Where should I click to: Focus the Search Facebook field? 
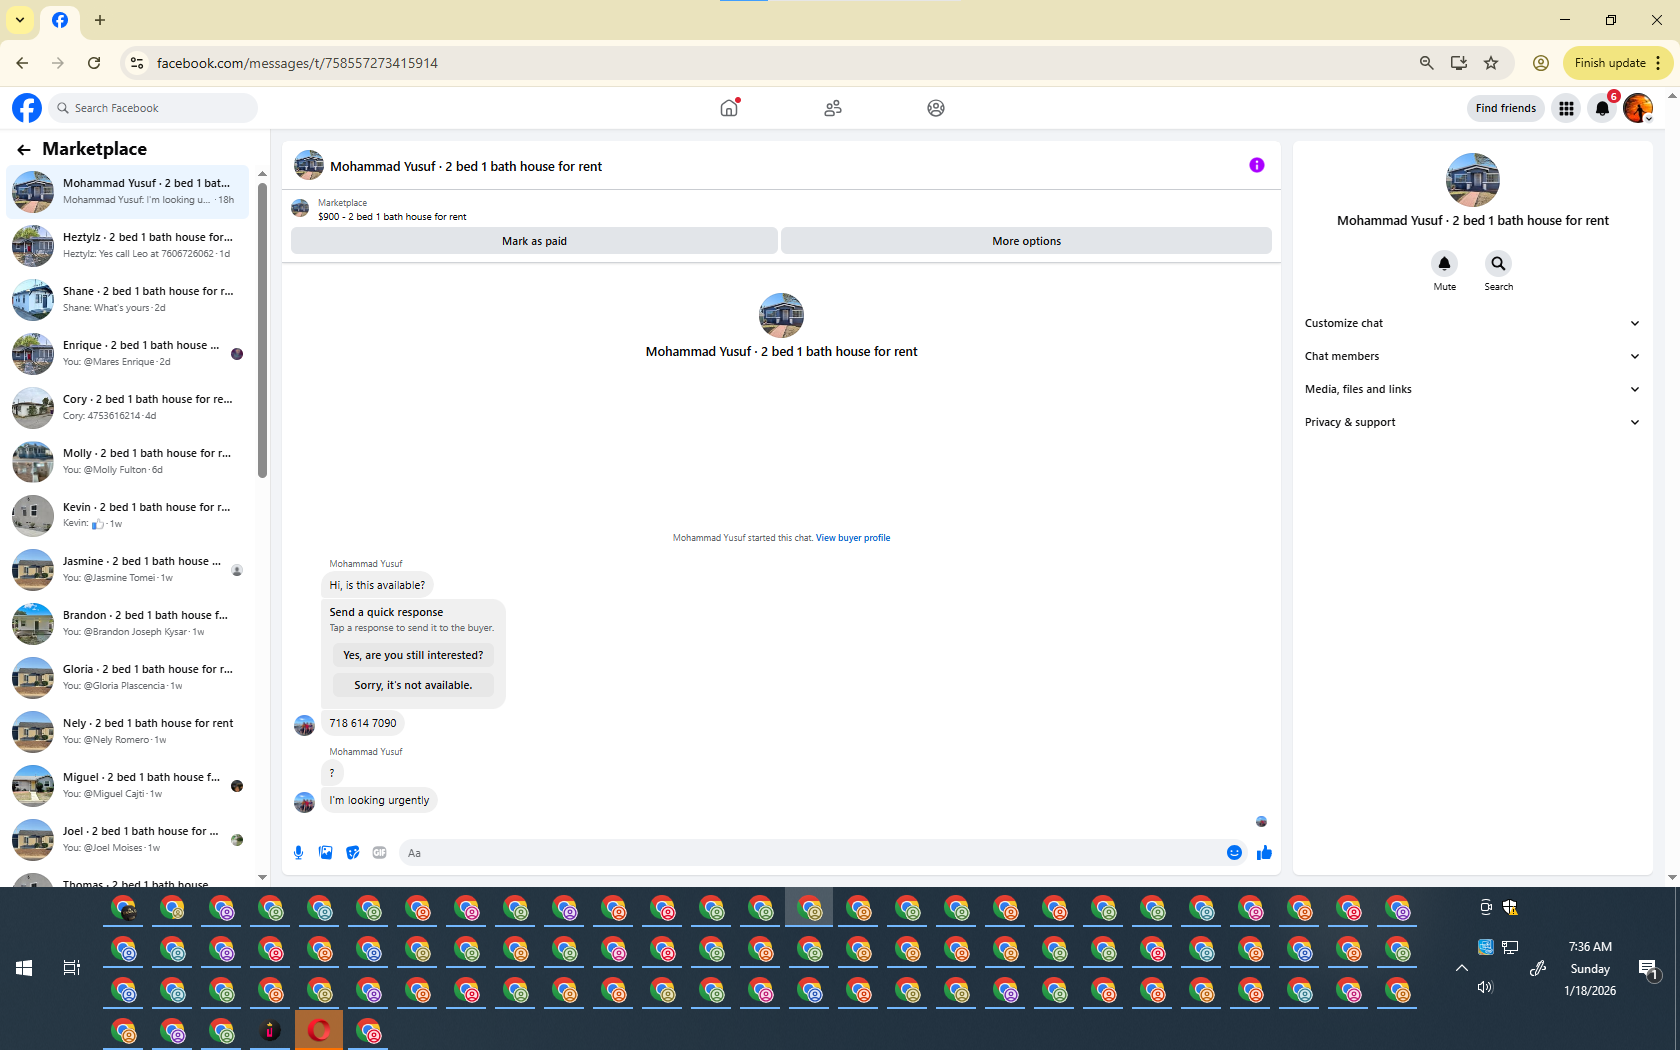coord(152,108)
